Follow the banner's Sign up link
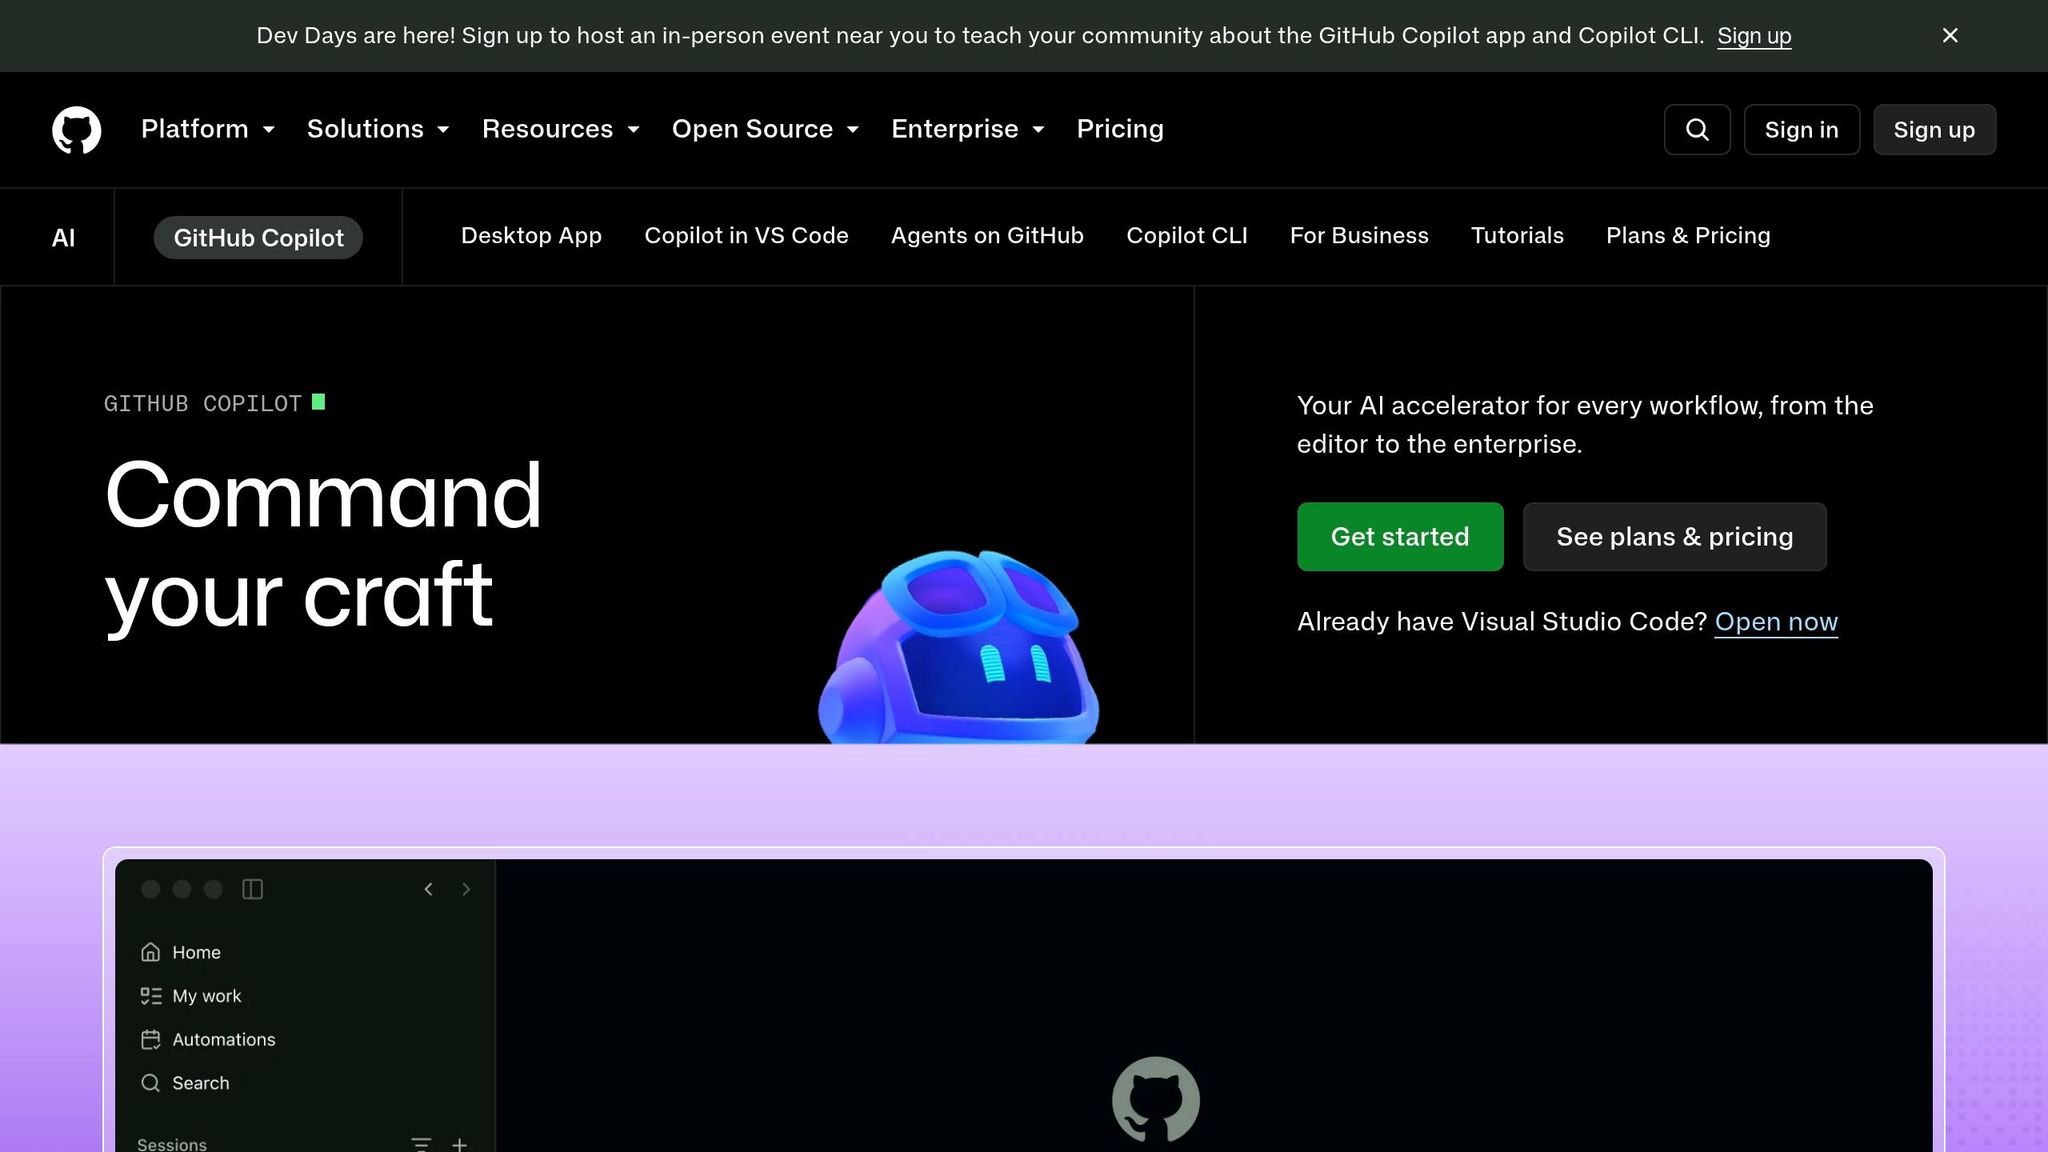2048x1152 pixels. tap(1754, 36)
